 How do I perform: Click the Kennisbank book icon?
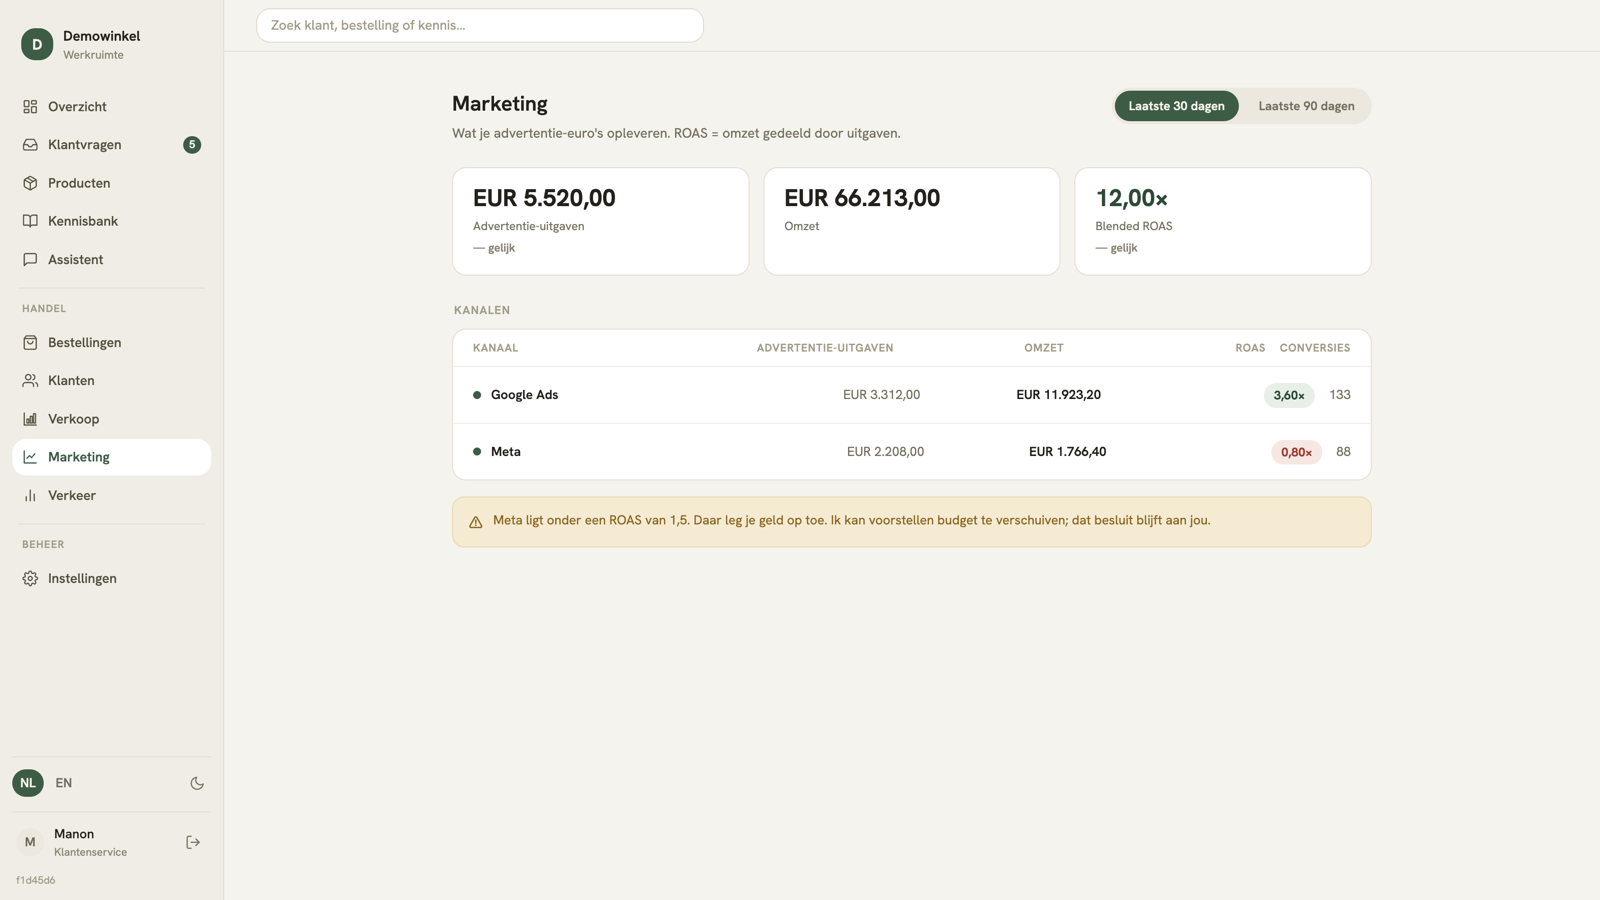[30, 221]
